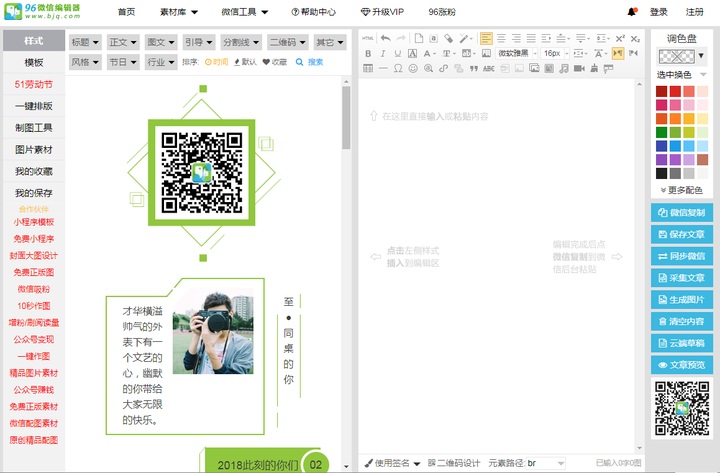
Task: Click the search and replace magnifier icon
Action: click(428, 68)
